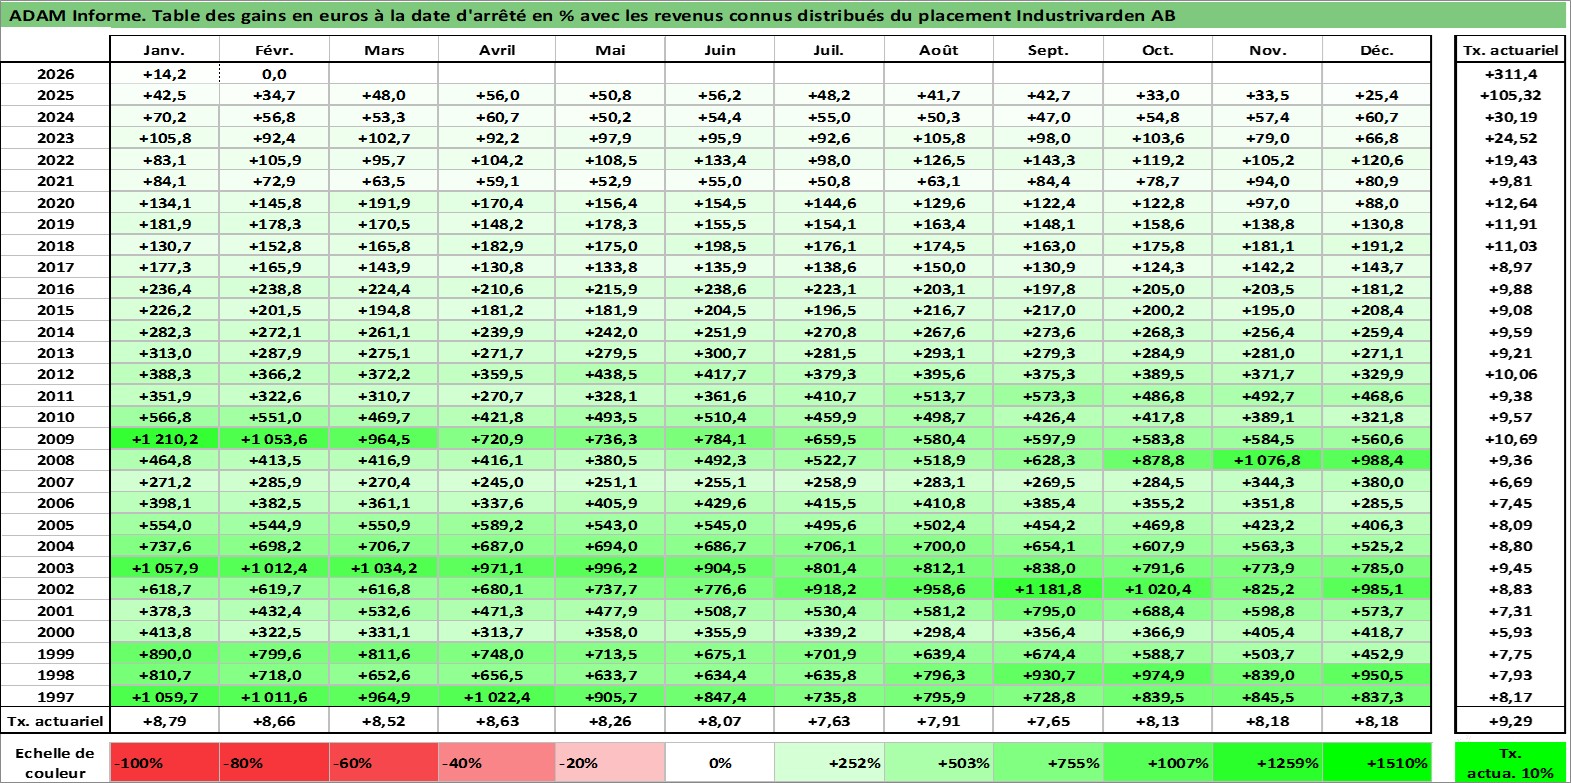
Task: Select the -80% red swatch
Action: point(274,762)
